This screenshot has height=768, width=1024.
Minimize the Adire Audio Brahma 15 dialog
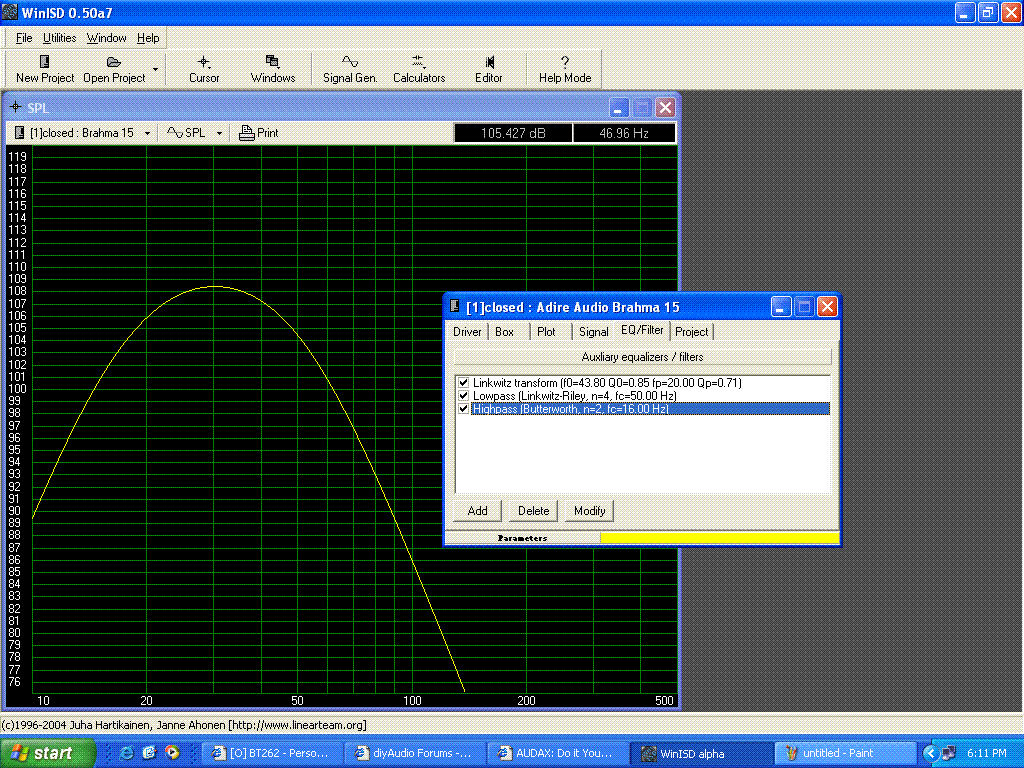click(x=781, y=306)
